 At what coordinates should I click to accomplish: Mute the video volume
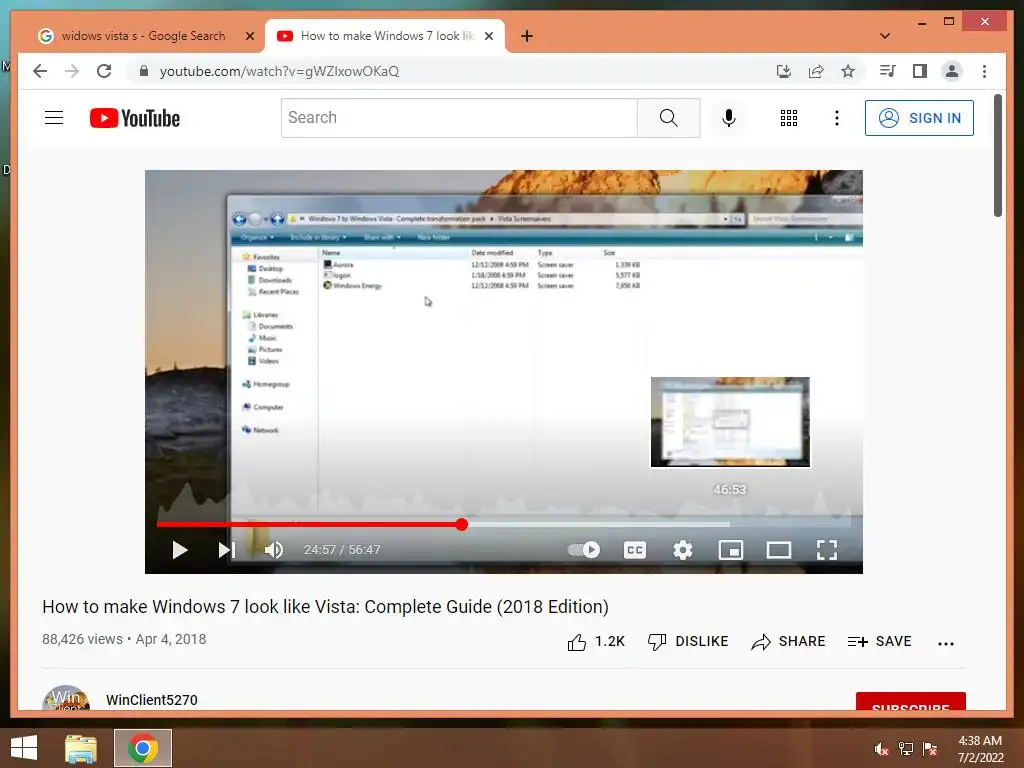point(274,550)
